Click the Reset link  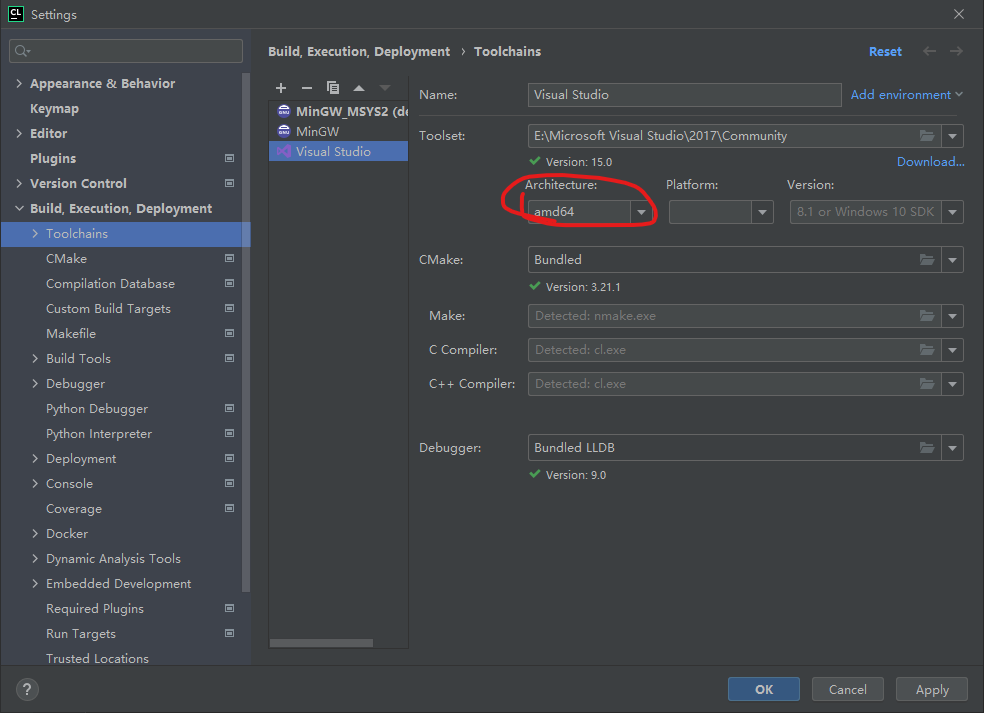885,51
